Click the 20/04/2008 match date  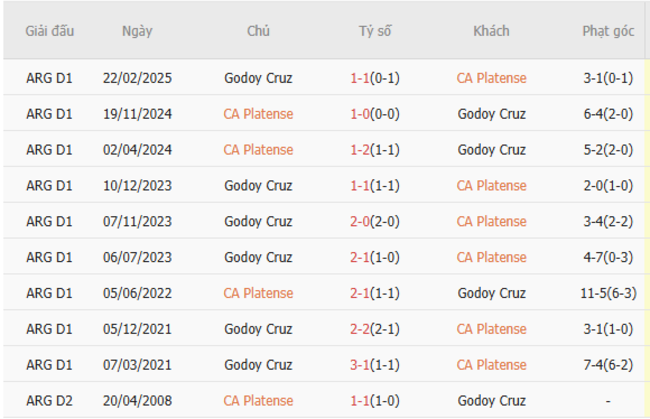137,401
